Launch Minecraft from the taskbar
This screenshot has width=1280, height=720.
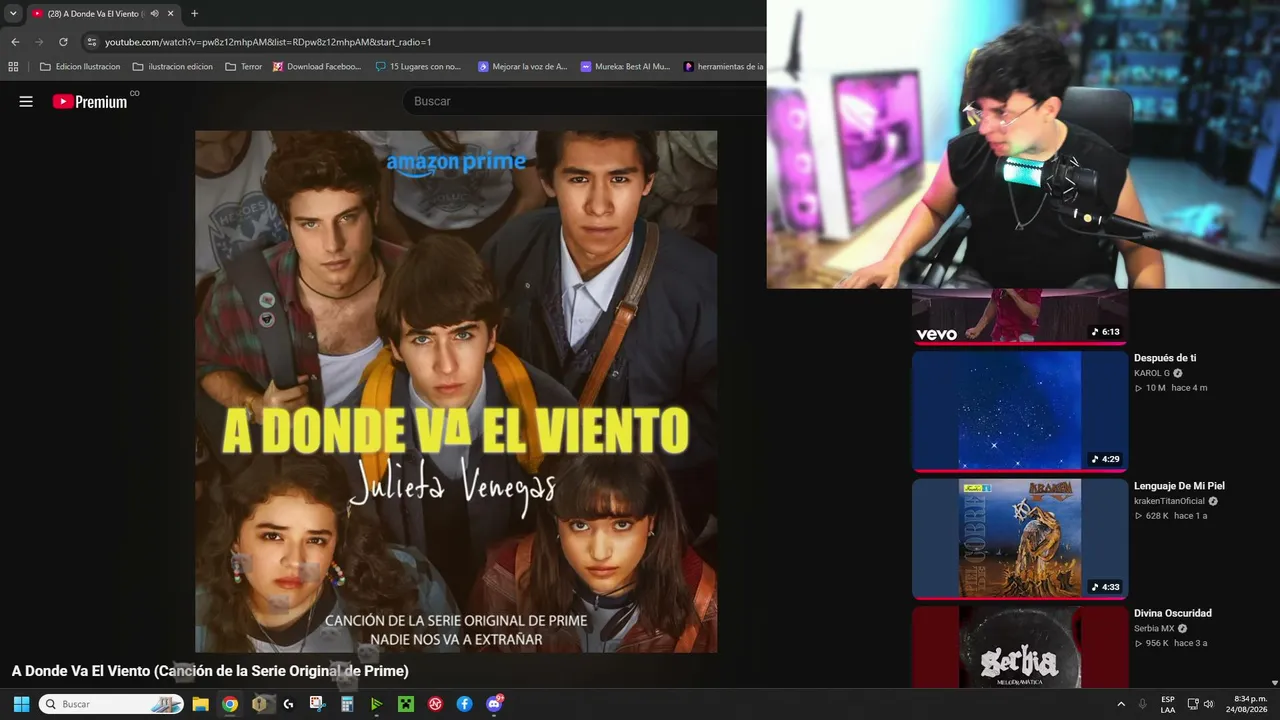click(x=406, y=704)
